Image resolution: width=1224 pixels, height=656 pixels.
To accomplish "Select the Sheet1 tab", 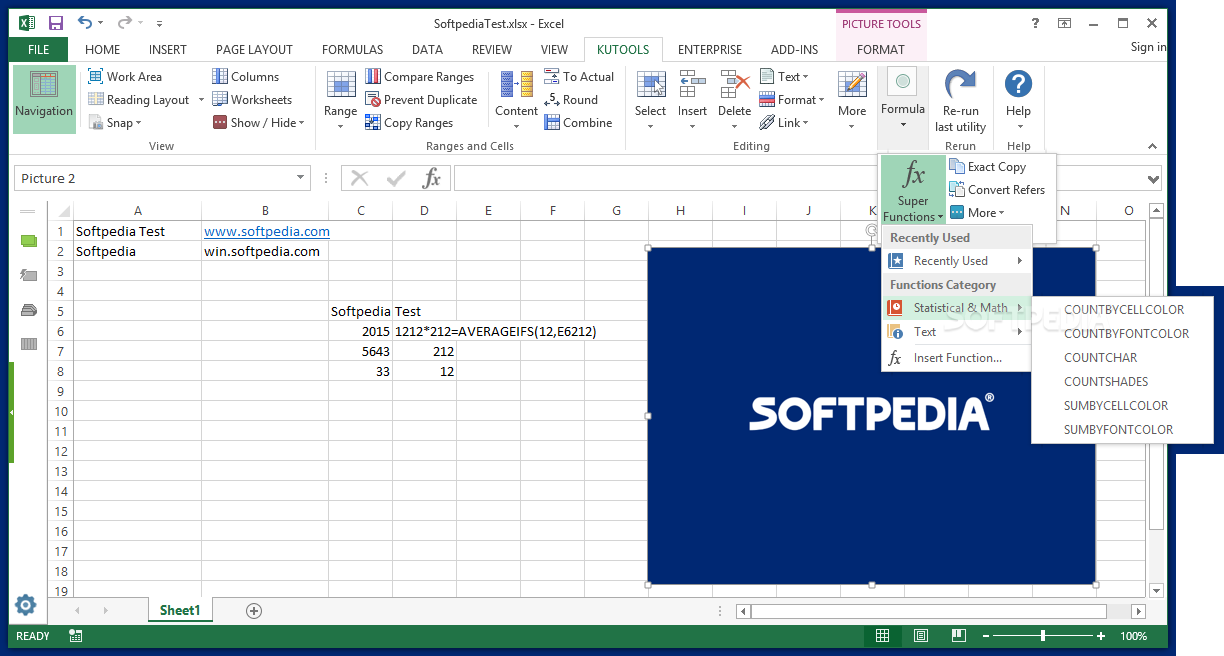I will (180, 610).
